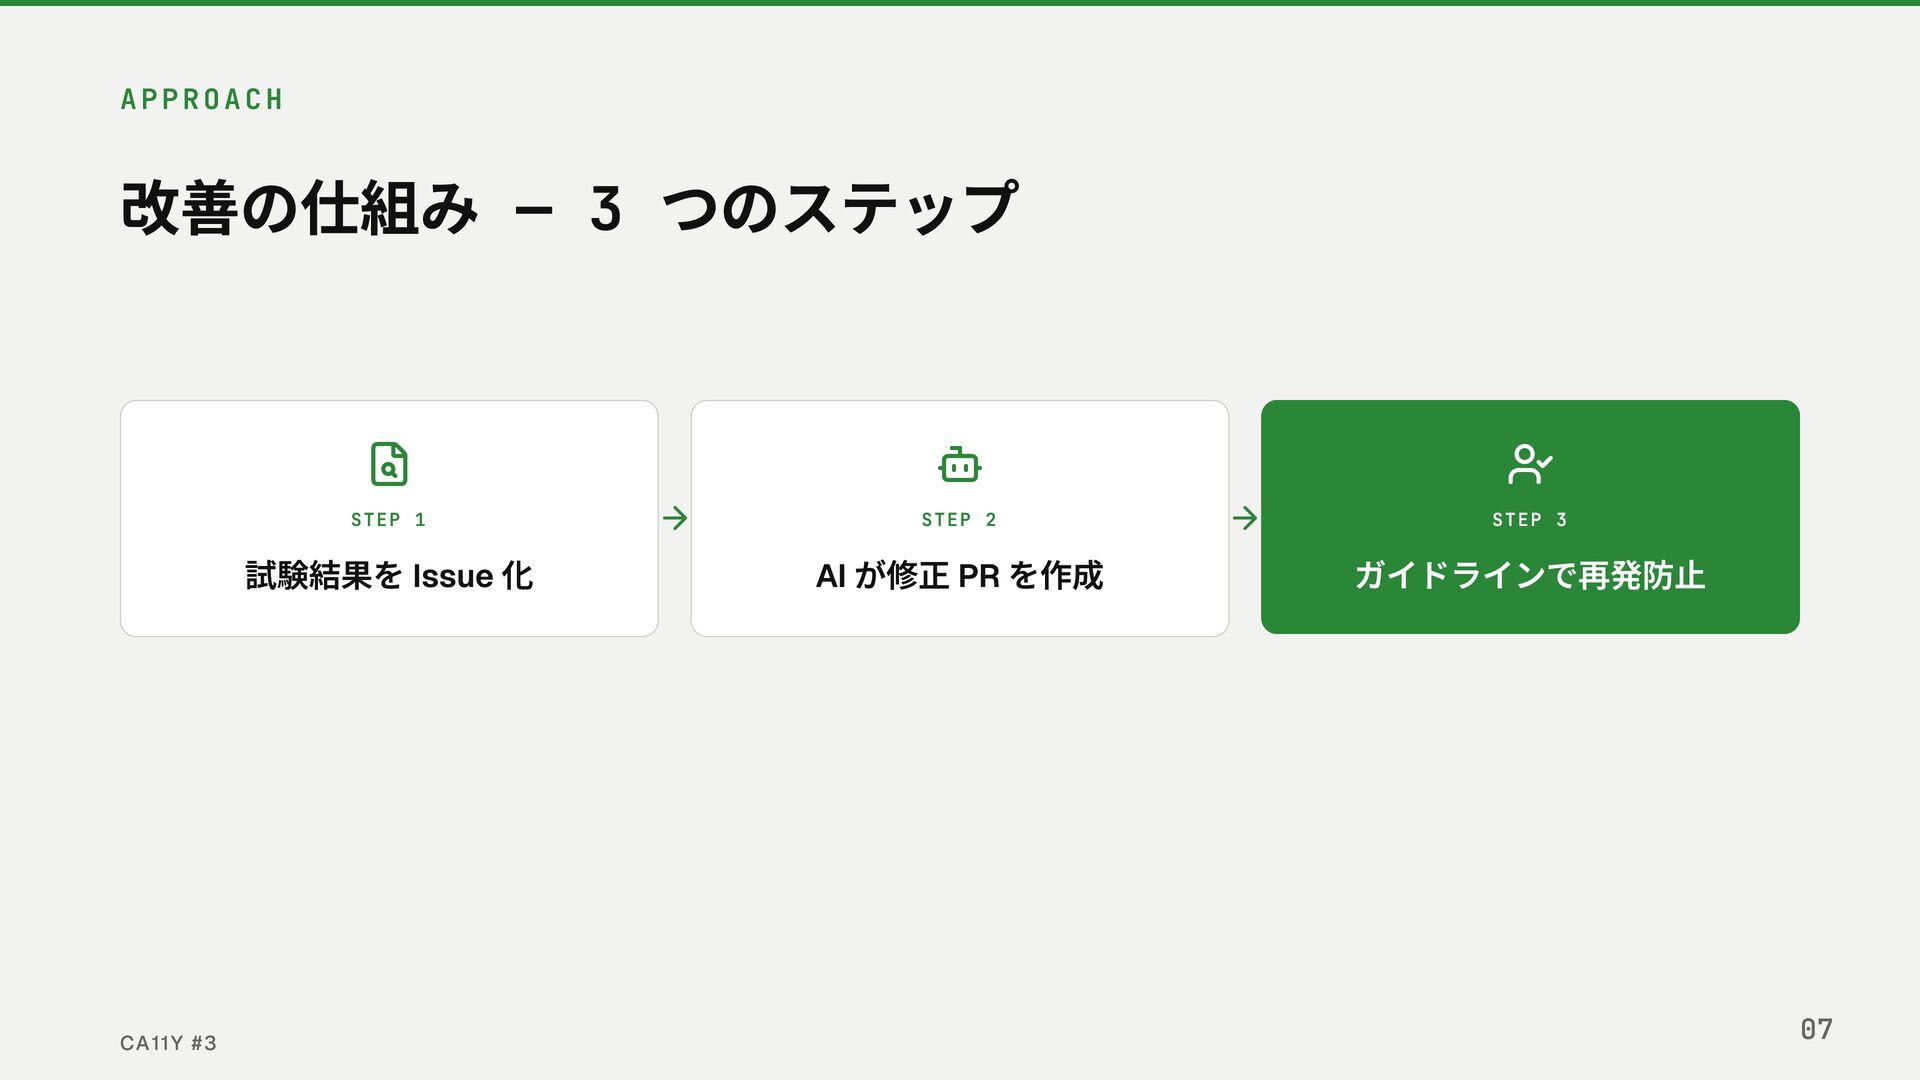This screenshot has width=1920, height=1080.
Task: Select the text AI が修正 PR を作成
Action: point(959,576)
